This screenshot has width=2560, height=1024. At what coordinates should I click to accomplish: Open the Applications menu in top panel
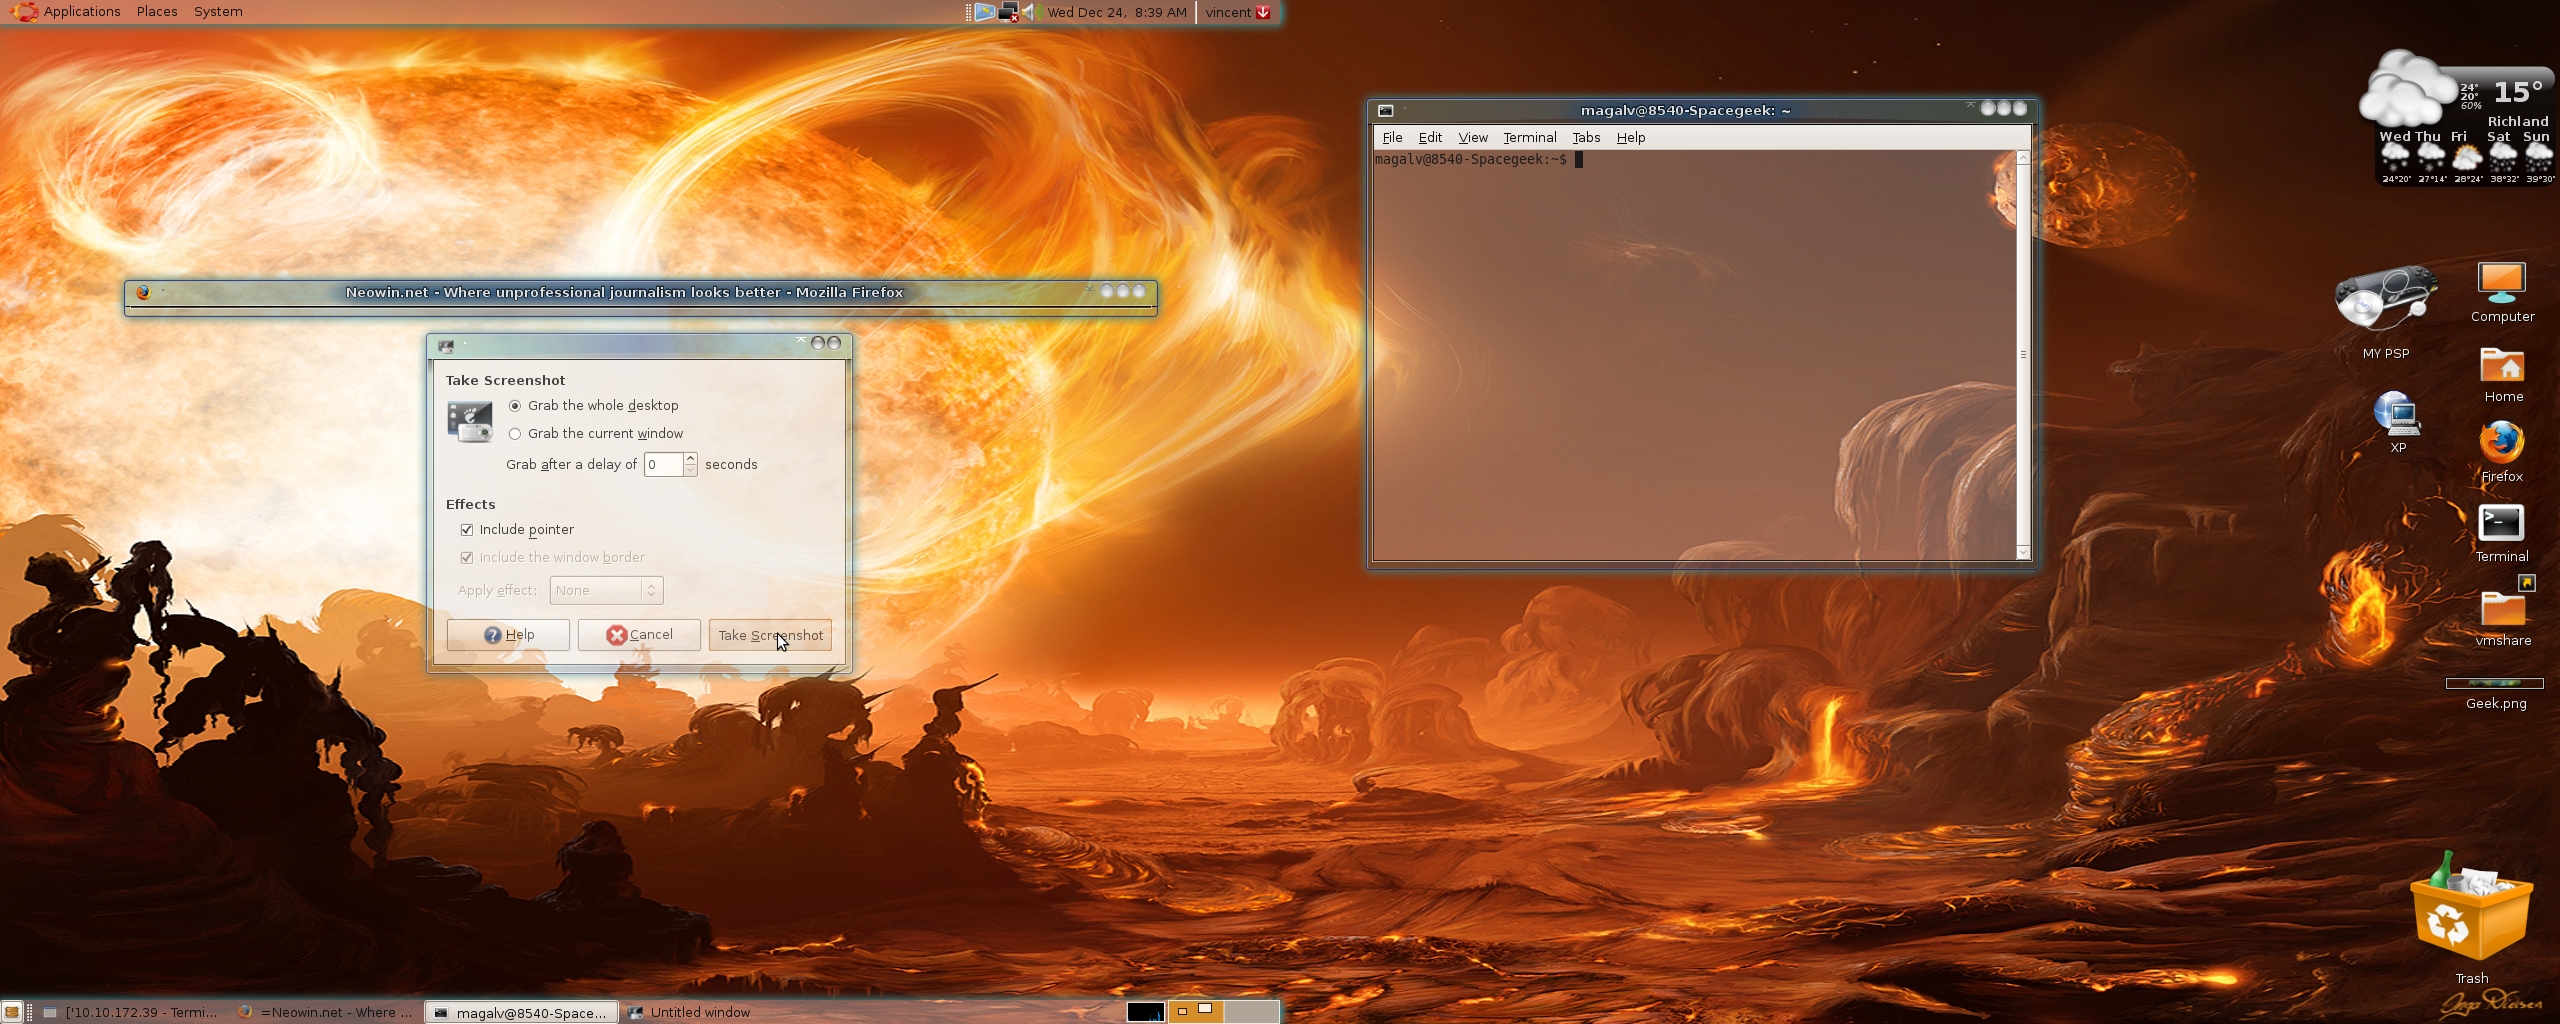(81, 12)
